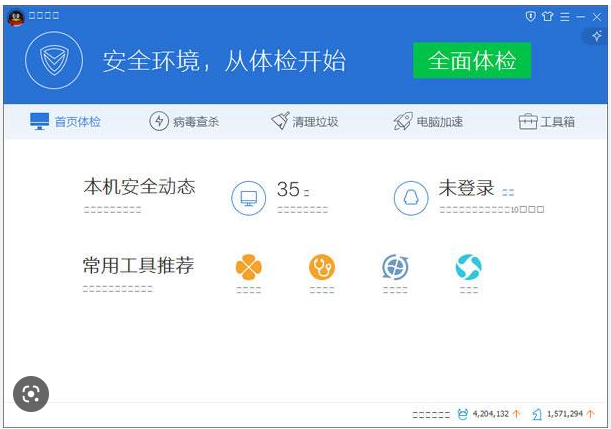Click the QQ avatar icon beside 未登录

(411, 198)
